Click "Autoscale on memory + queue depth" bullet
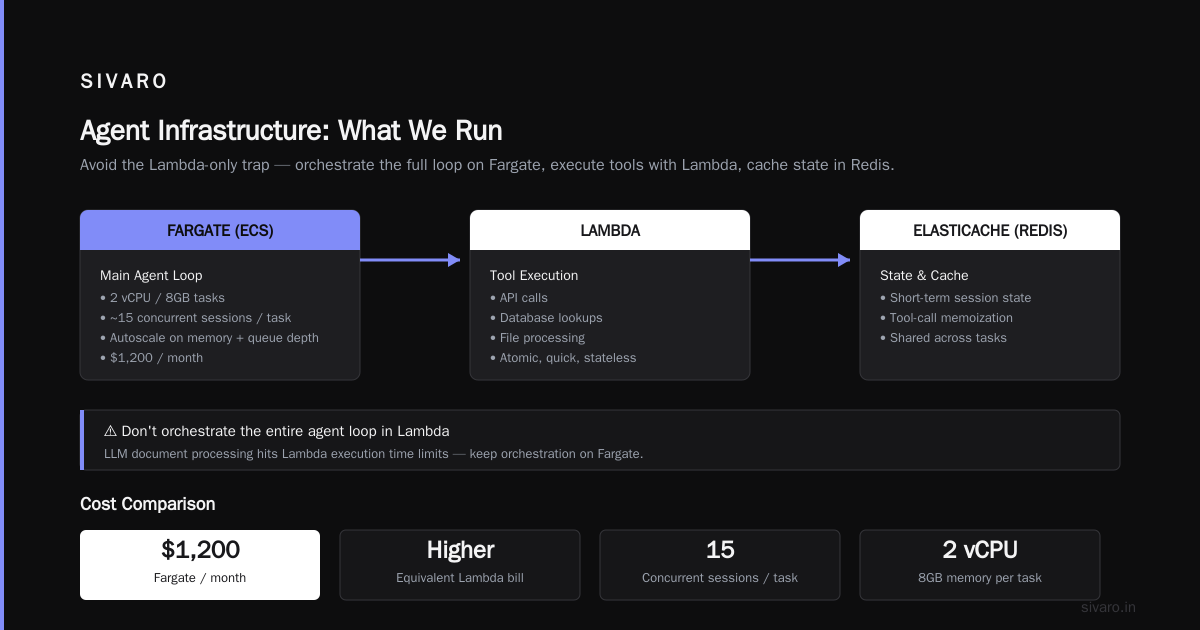This screenshot has width=1200, height=630. tap(209, 338)
